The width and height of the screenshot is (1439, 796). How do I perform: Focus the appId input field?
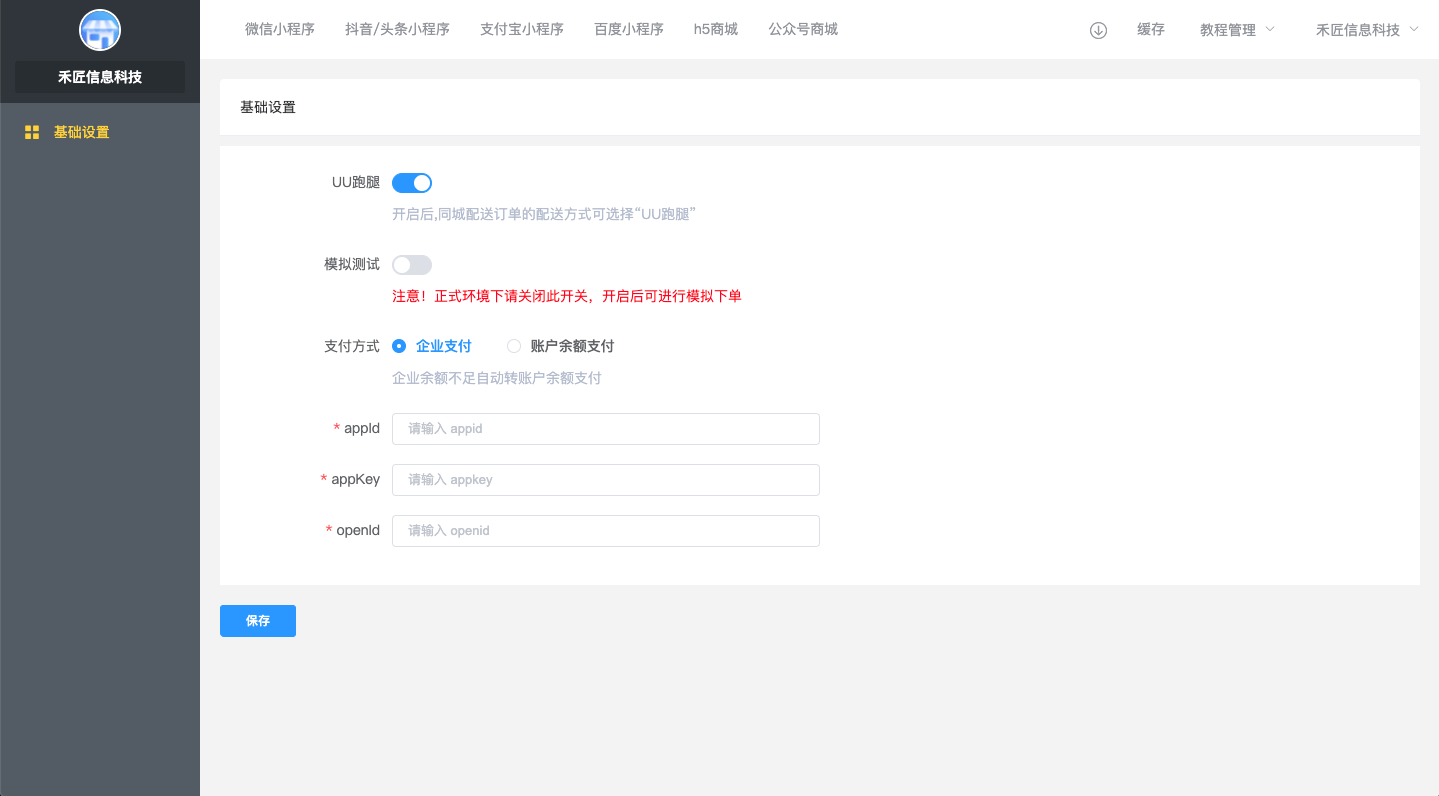tap(606, 429)
